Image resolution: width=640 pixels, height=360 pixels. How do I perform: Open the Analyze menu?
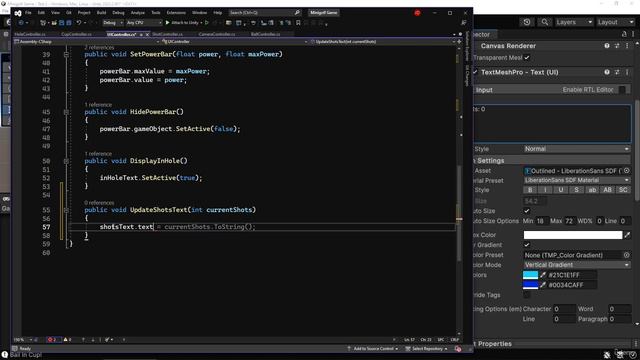point(138,13)
